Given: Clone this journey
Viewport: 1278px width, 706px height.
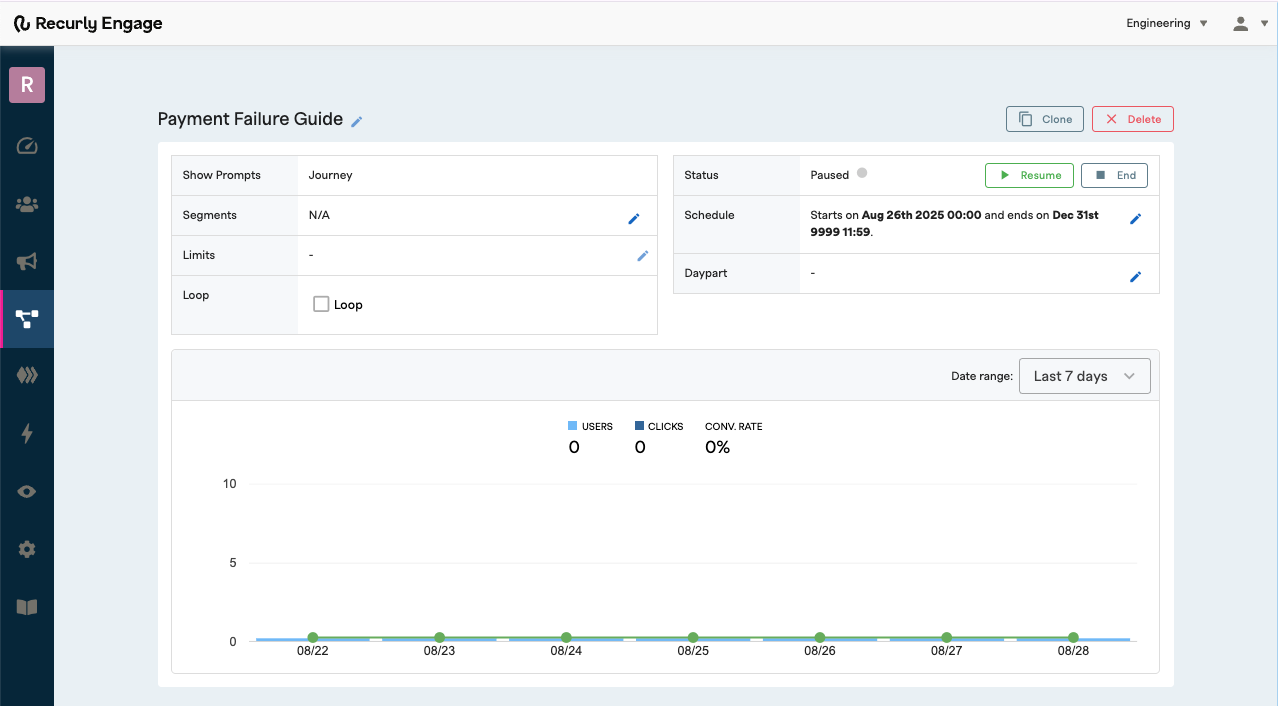Looking at the screenshot, I should 1045,119.
